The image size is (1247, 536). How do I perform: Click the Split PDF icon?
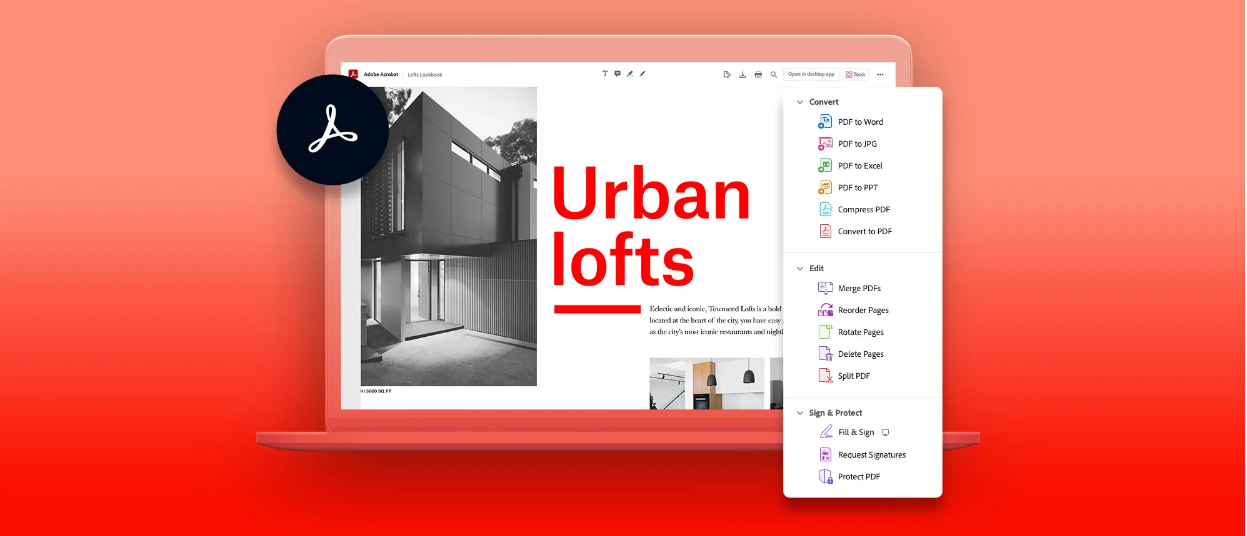coord(825,376)
